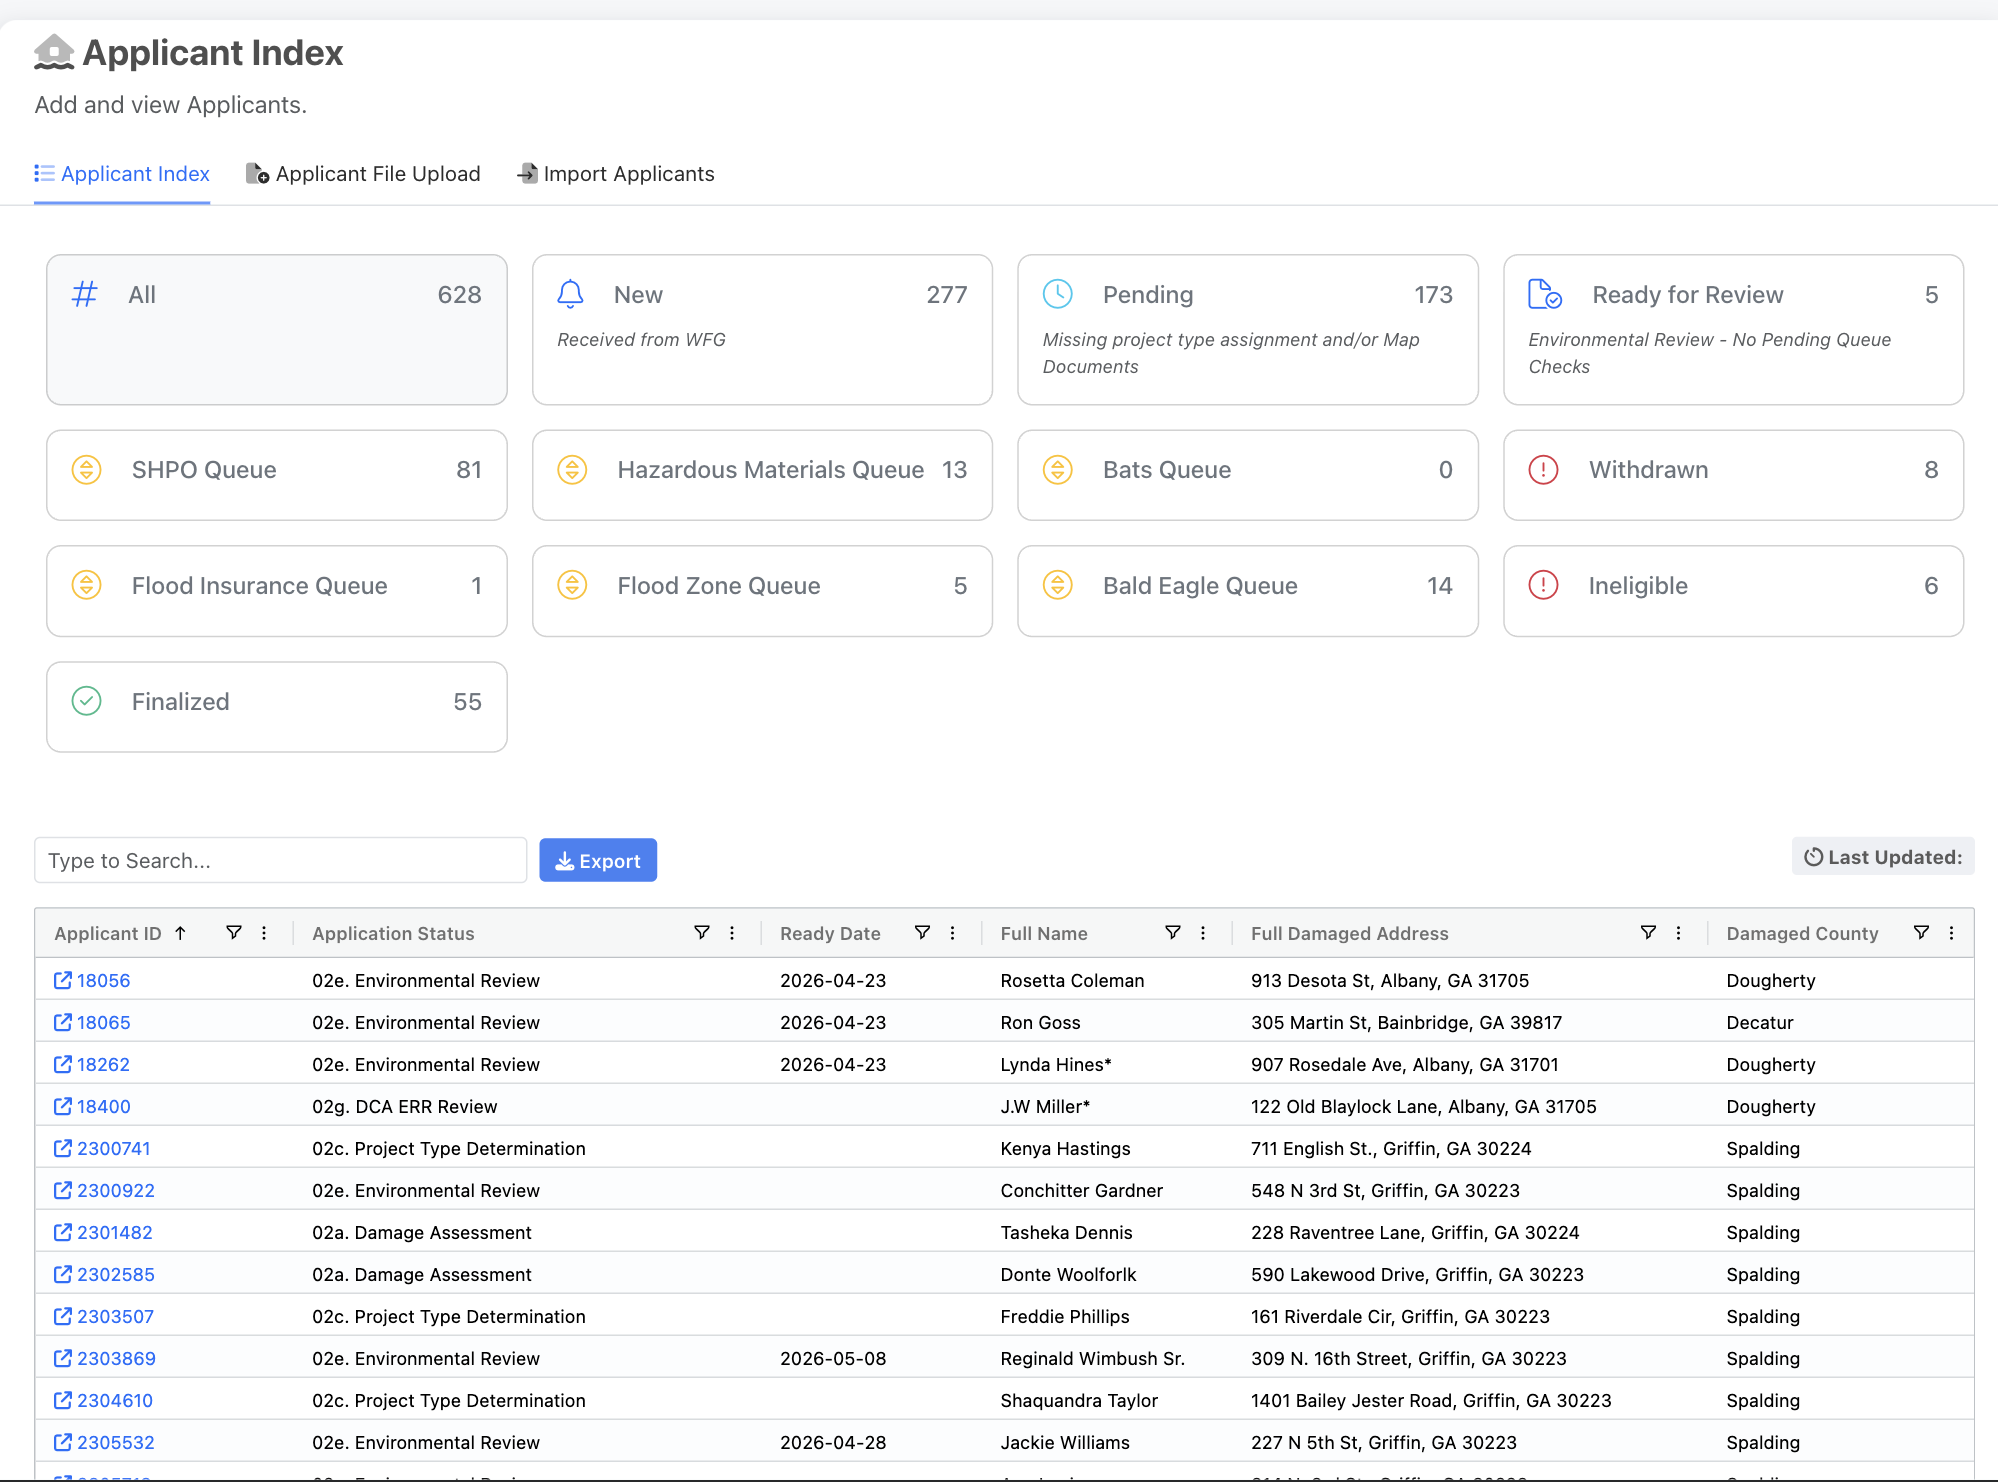Open the Full Damaged Address filter icon
The height and width of the screenshot is (1482, 1998).
pyautogui.click(x=1648, y=933)
